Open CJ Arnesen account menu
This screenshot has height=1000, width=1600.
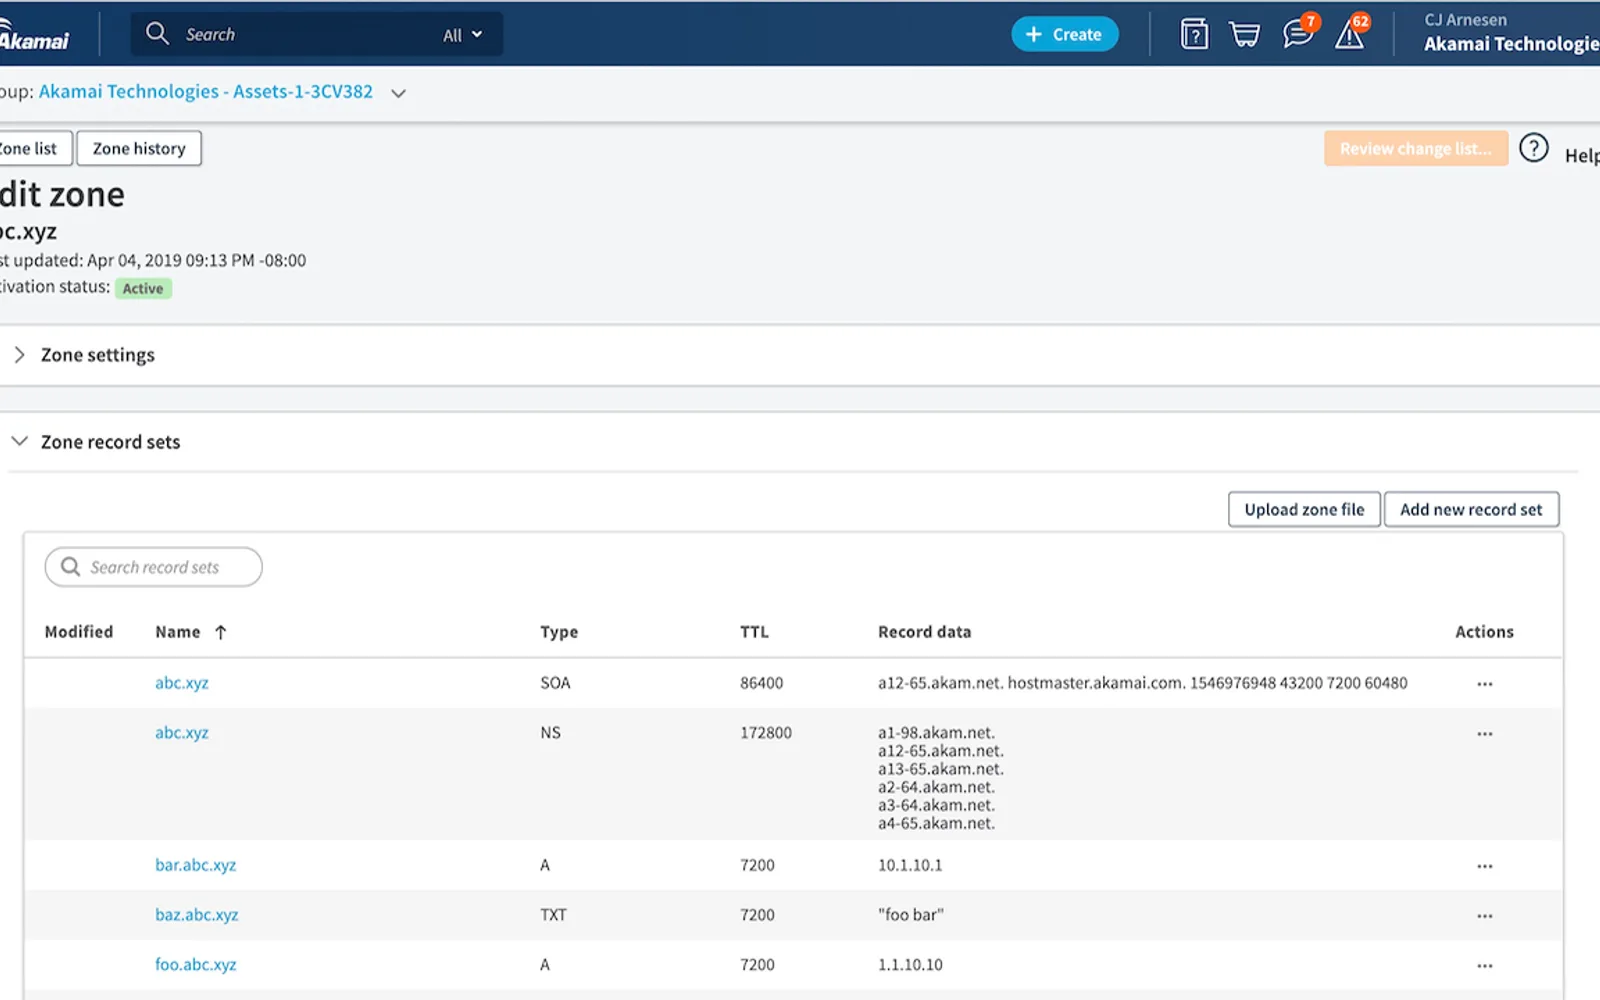(x=1511, y=33)
